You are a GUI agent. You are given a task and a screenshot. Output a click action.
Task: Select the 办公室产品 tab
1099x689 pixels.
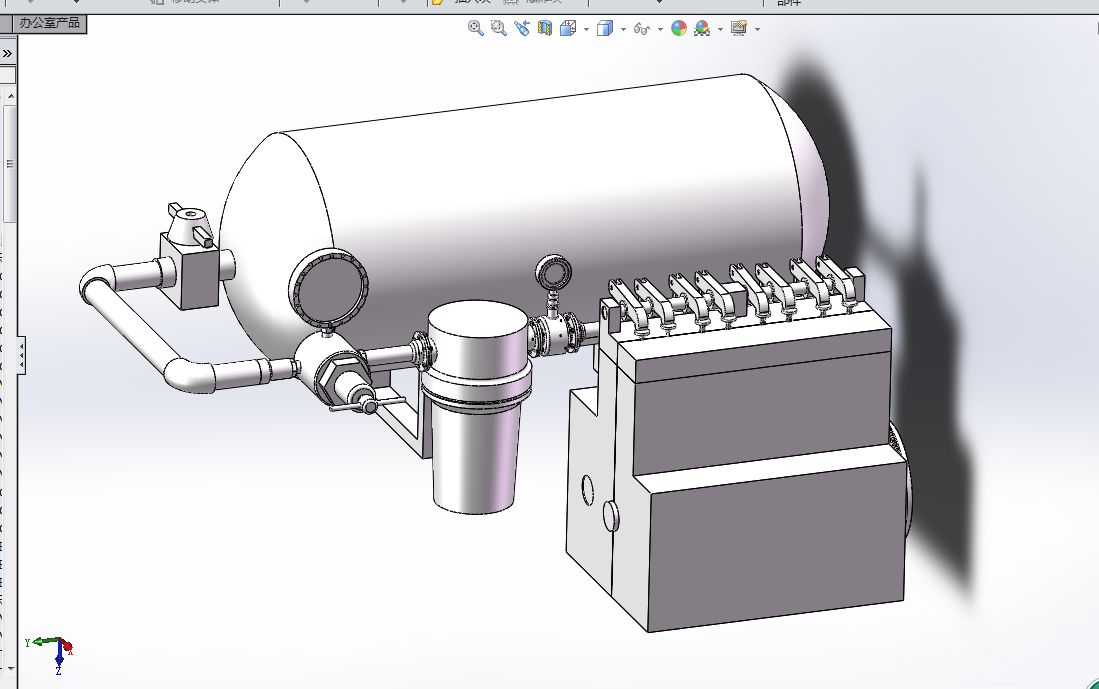click(x=49, y=22)
